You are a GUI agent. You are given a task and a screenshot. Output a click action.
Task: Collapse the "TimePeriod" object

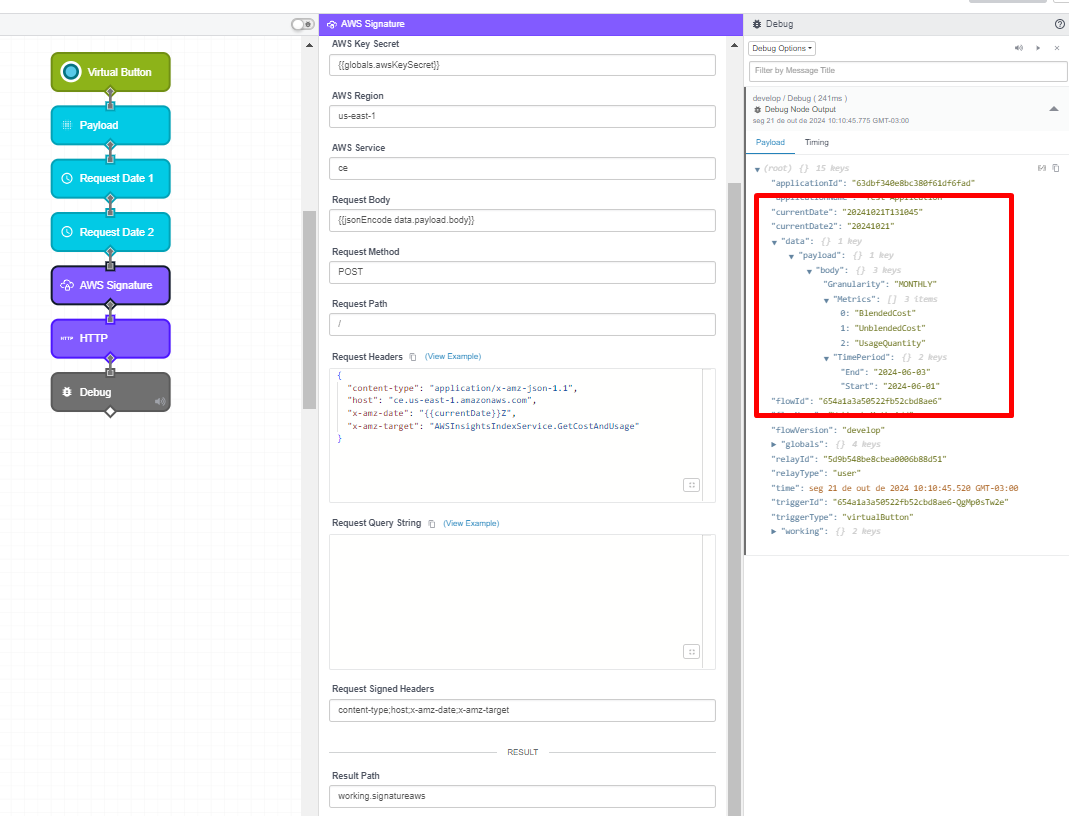pos(826,358)
